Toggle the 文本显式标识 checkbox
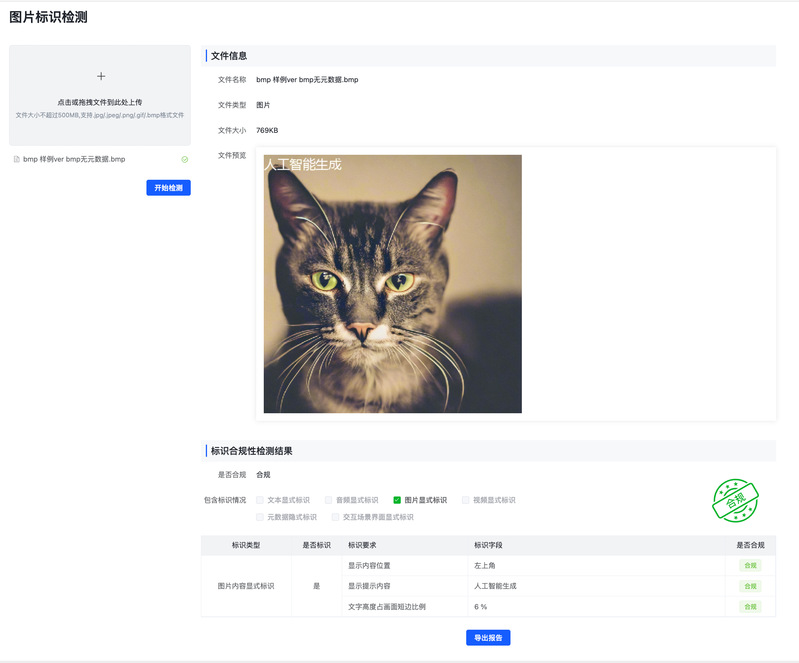Screen dimensions: 799x663 (x=260, y=500)
